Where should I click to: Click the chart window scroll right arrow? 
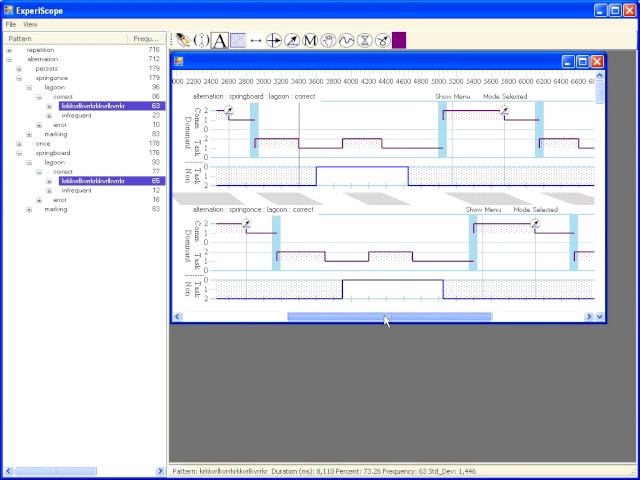point(589,316)
